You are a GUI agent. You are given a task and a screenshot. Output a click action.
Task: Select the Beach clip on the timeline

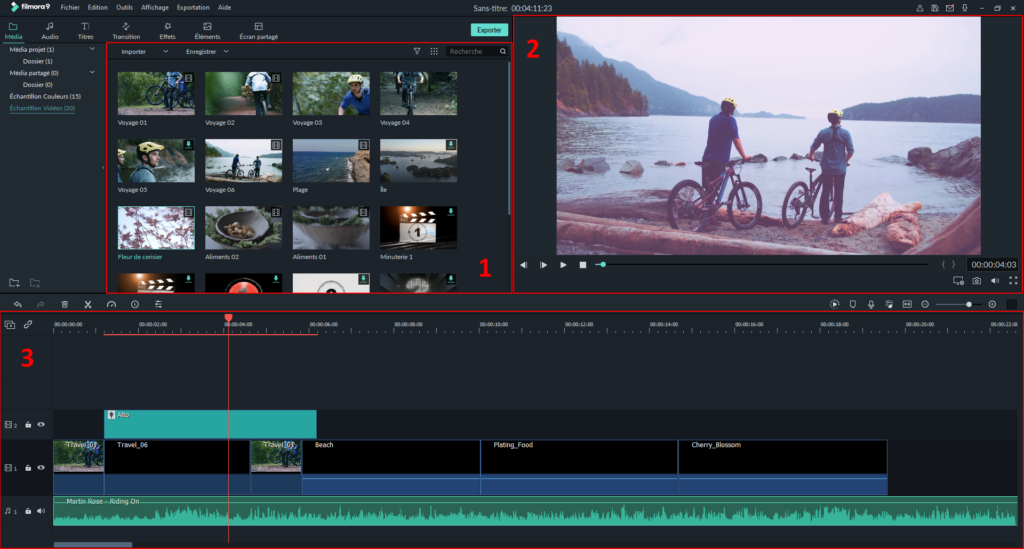coord(391,467)
